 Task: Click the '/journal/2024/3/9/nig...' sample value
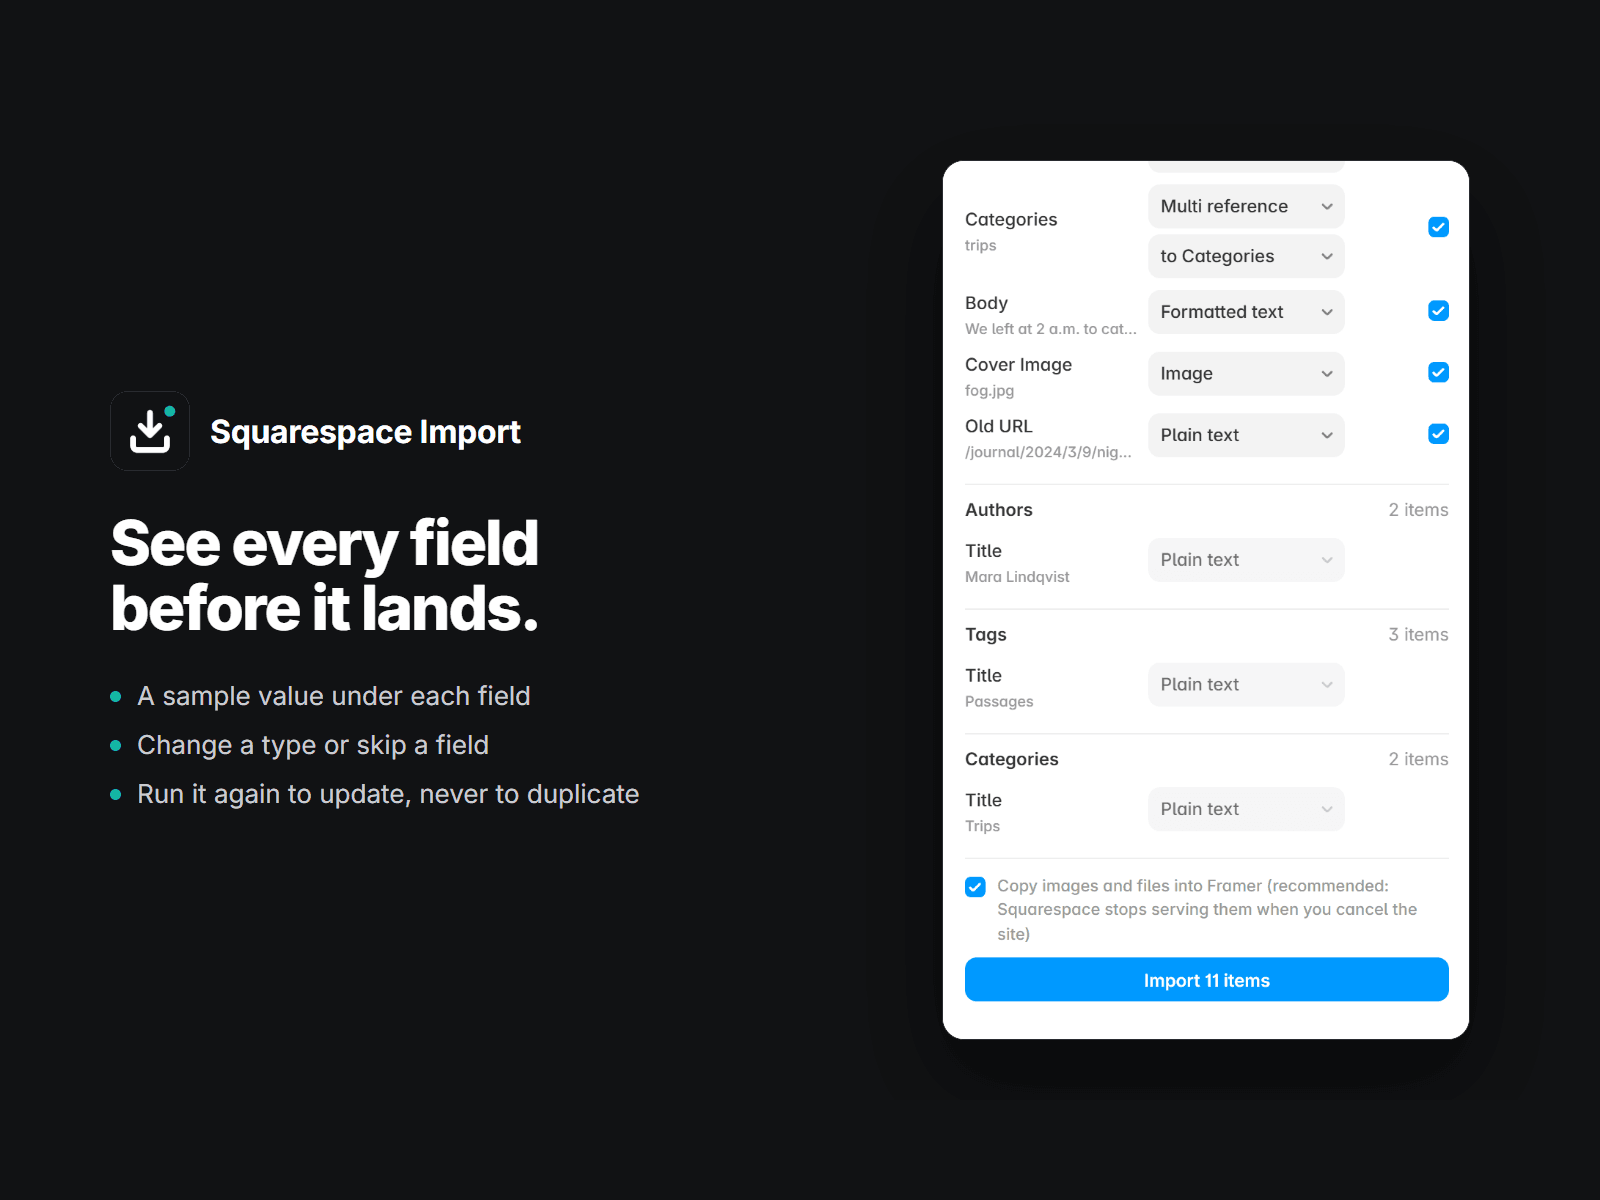(x=1048, y=452)
